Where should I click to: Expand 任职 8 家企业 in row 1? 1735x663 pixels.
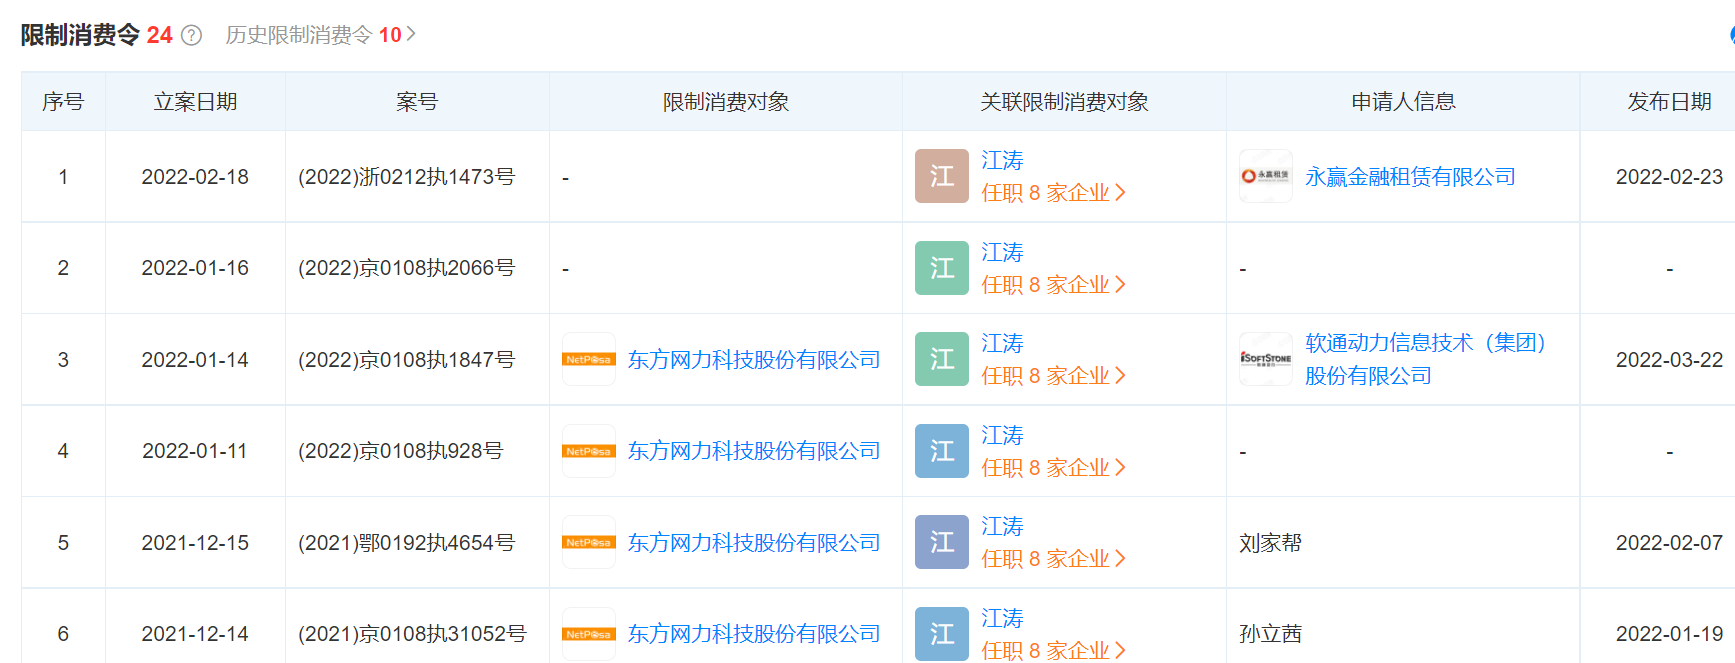pos(1053,193)
